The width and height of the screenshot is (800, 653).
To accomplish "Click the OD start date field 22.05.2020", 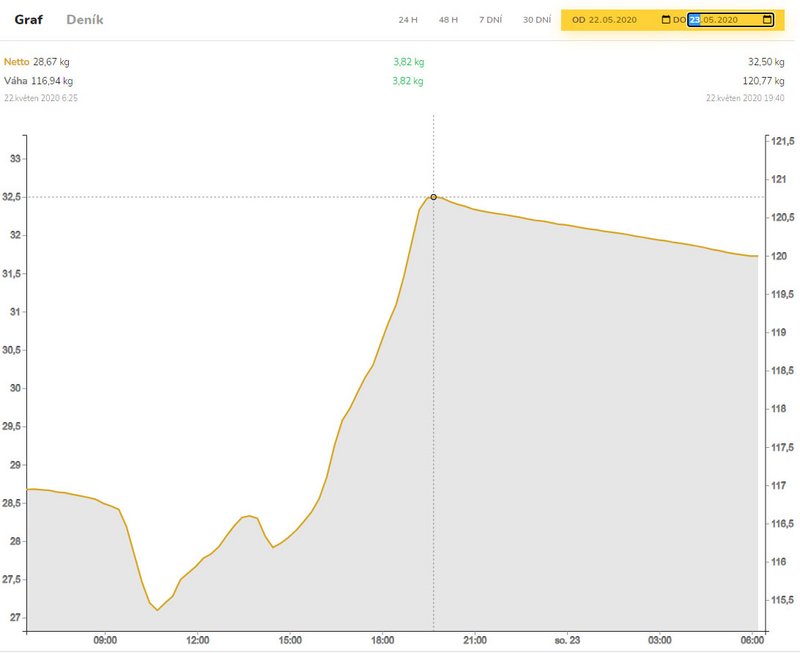I will [613, 20].
